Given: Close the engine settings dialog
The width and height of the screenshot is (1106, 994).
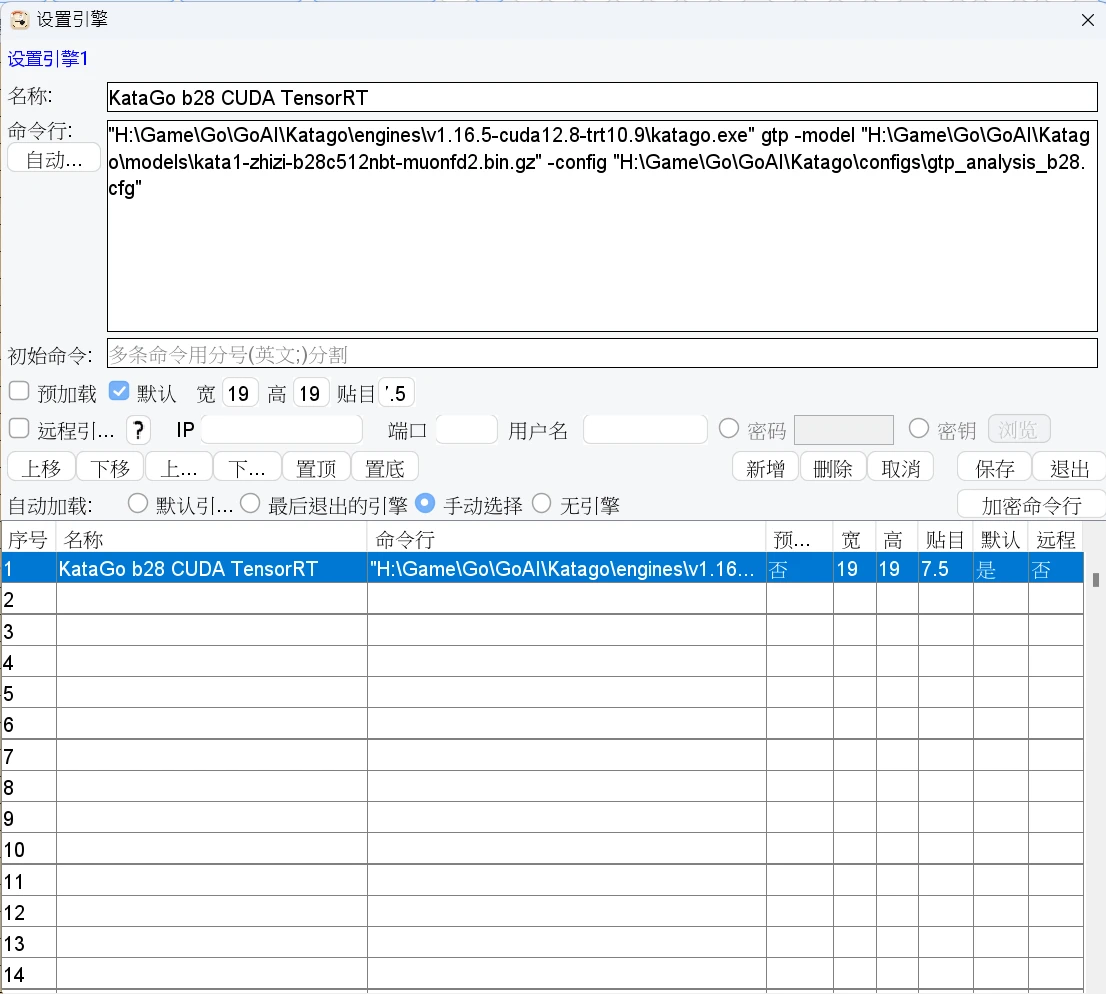Looking at the screenshot, I should click(x=1088, y=20).
